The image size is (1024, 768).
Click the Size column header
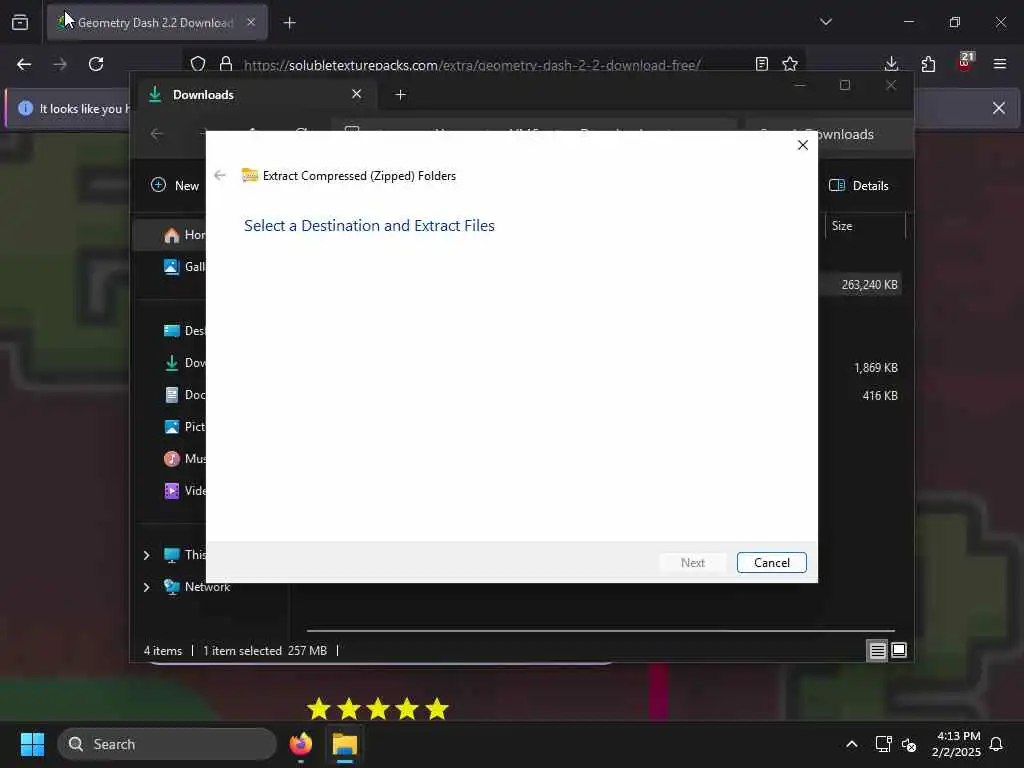pyautogui.click(x=865, y=226)
